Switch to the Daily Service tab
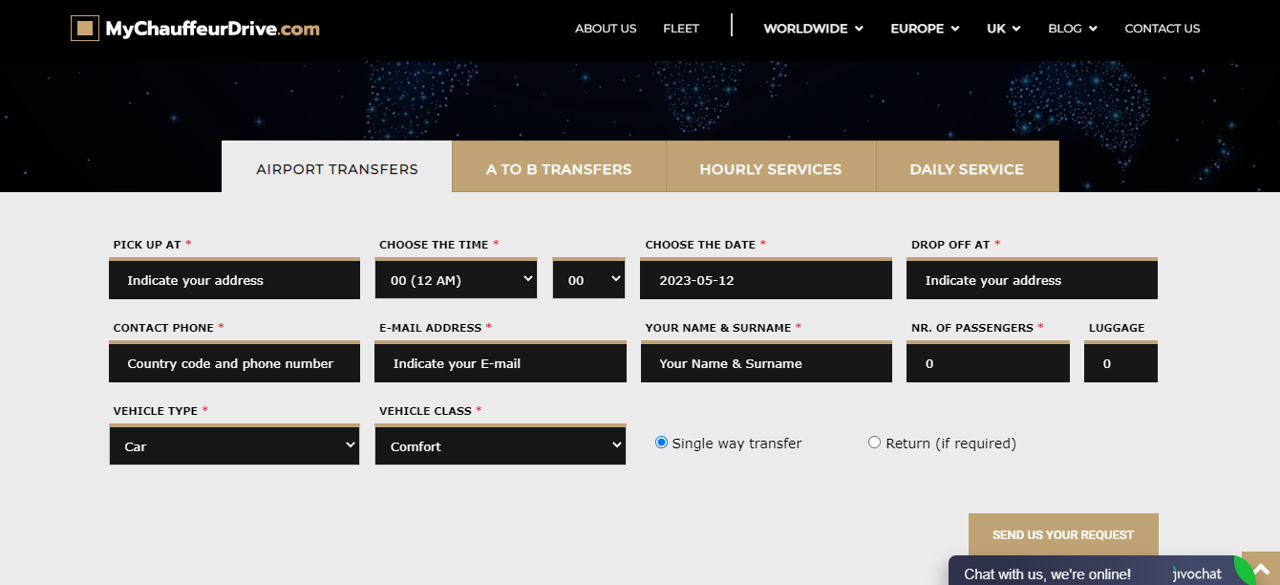1280x585 pixels. [x=967, y=167]
